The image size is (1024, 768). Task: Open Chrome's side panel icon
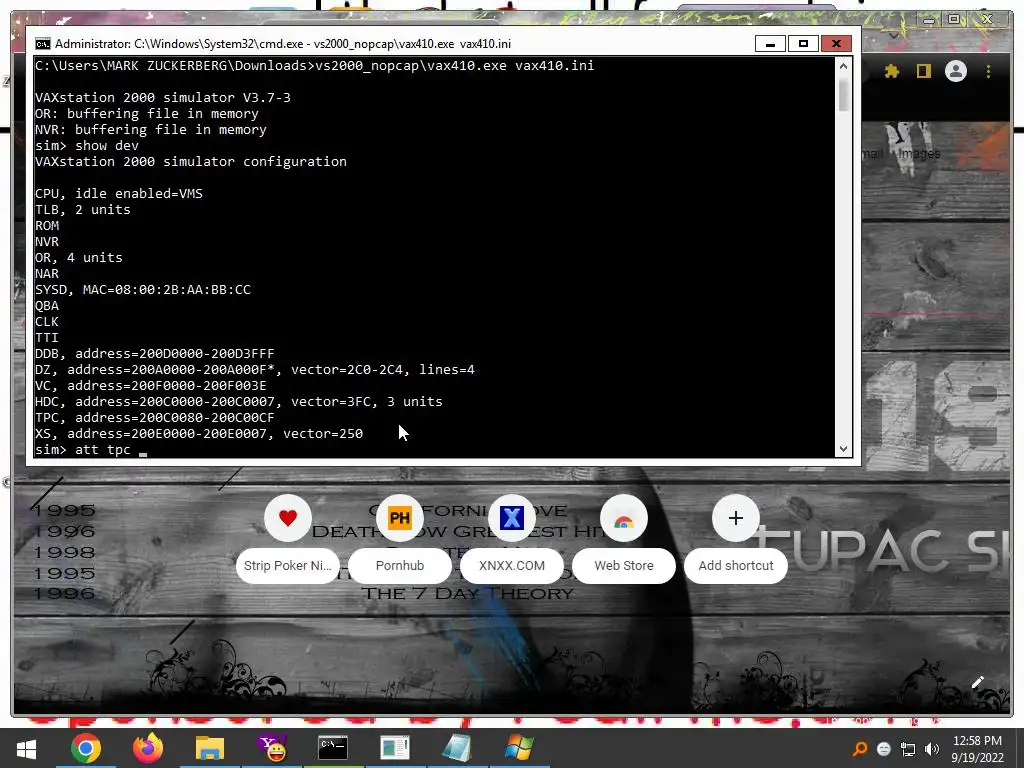tap(923, 71)
